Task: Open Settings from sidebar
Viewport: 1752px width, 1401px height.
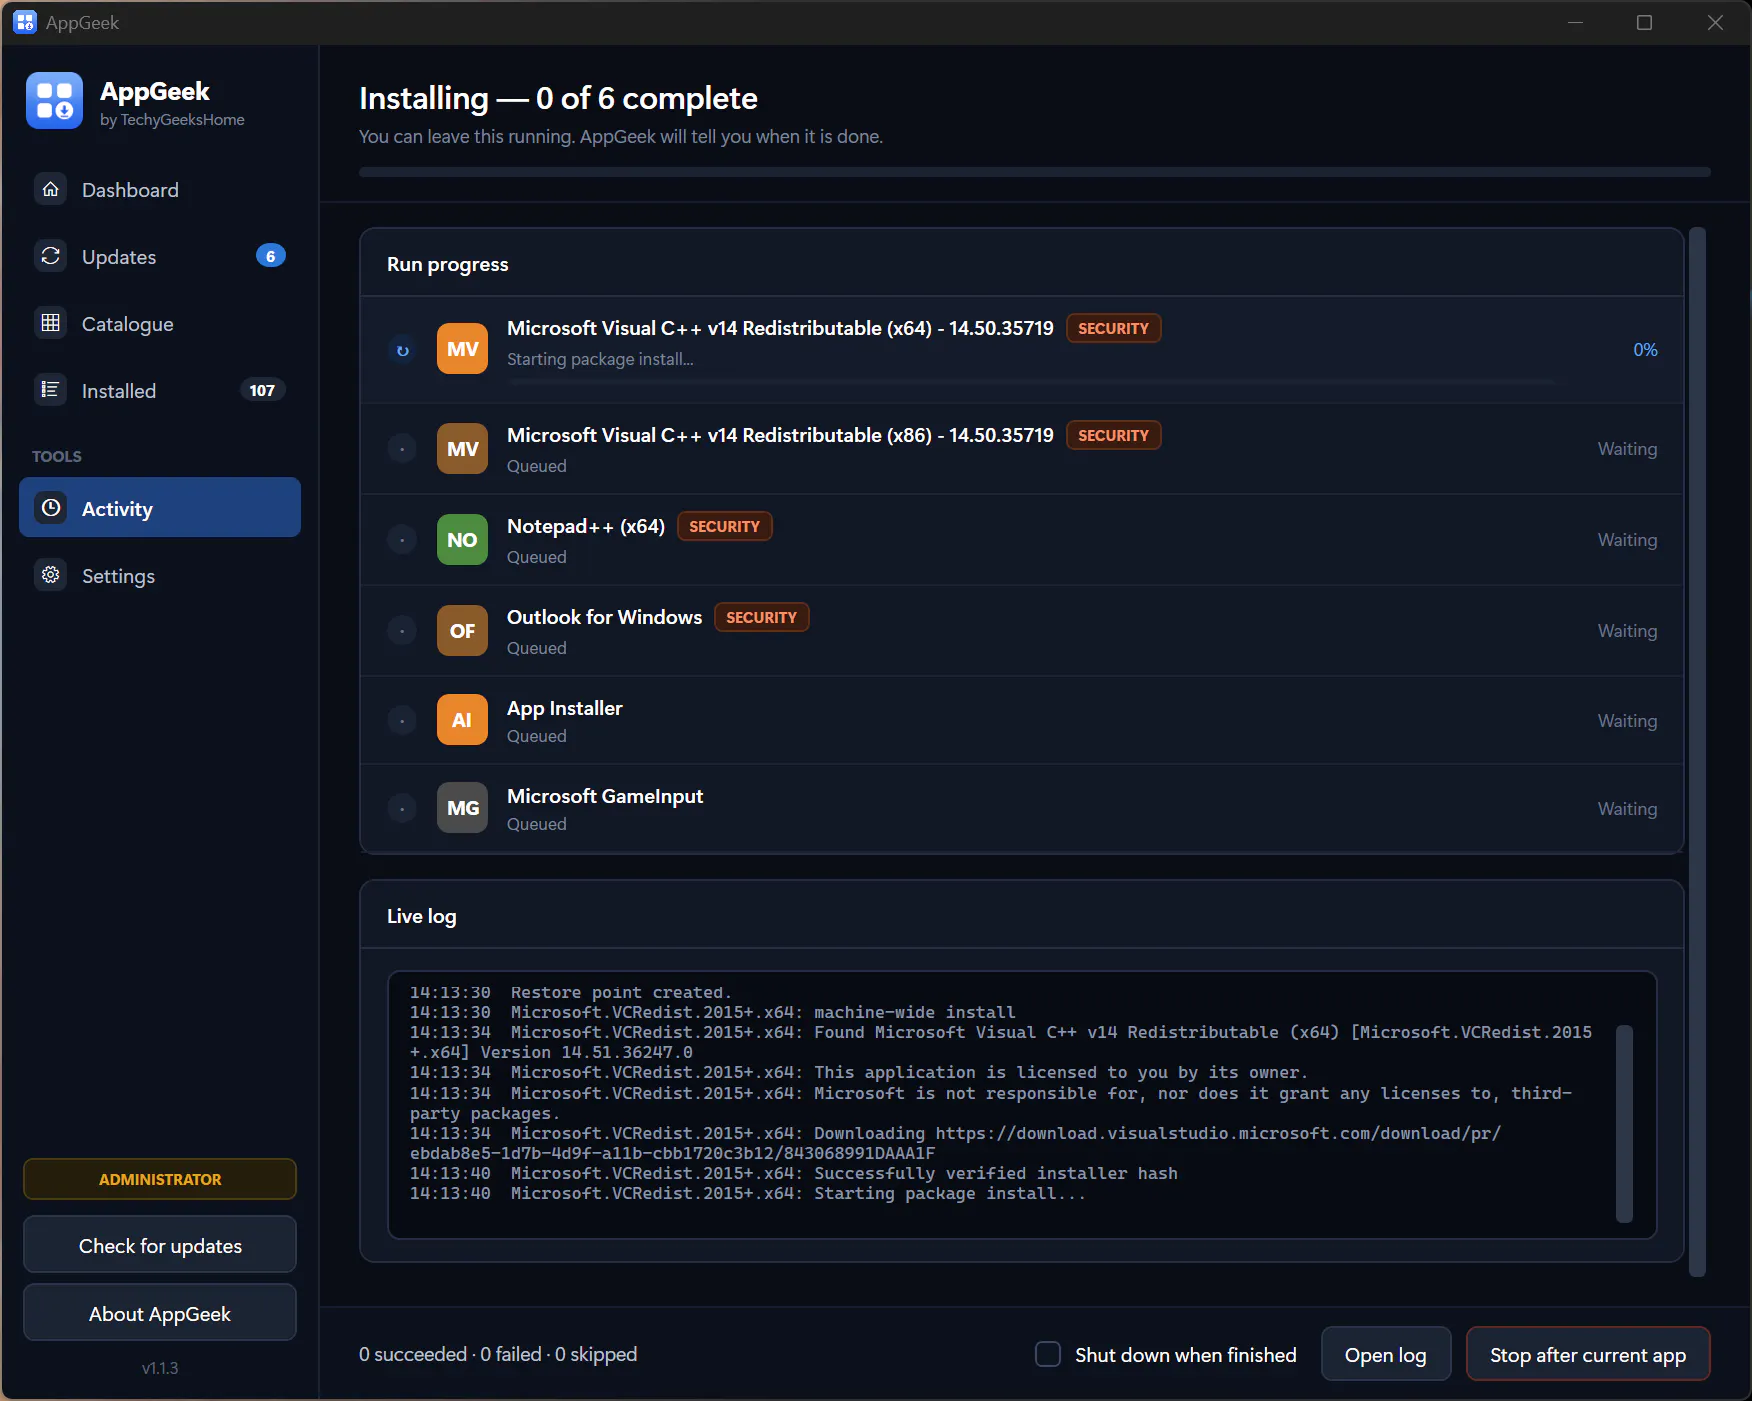Action: tap(160, 576)
